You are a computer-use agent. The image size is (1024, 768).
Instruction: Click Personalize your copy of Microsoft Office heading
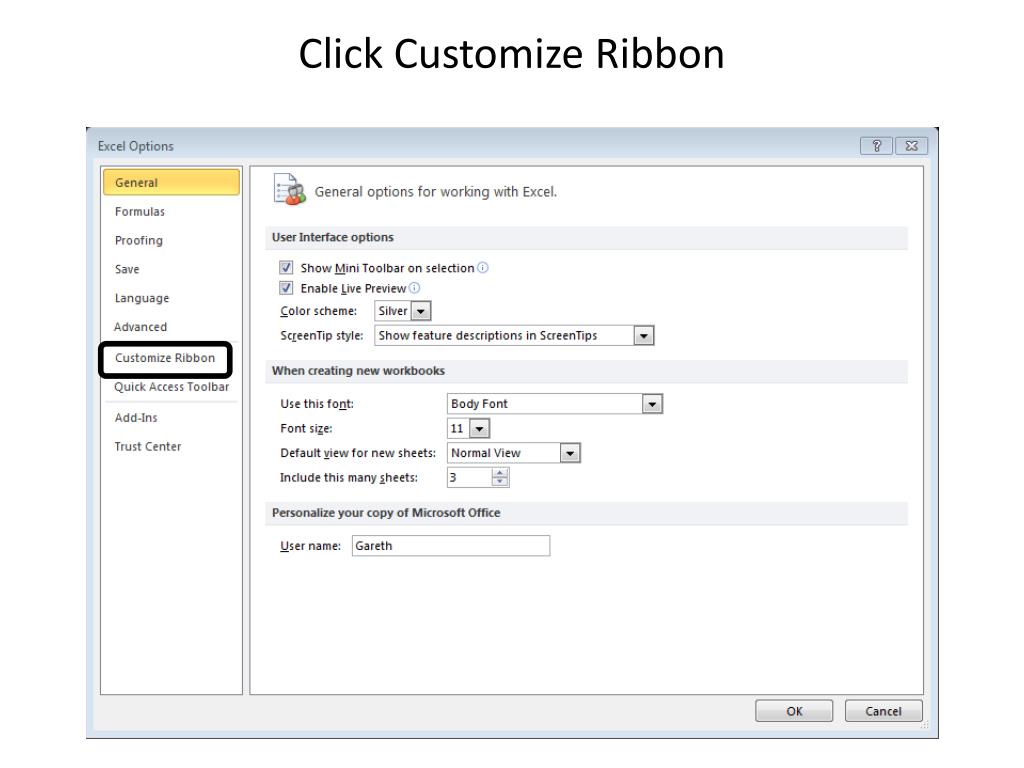tap(386, 513)
